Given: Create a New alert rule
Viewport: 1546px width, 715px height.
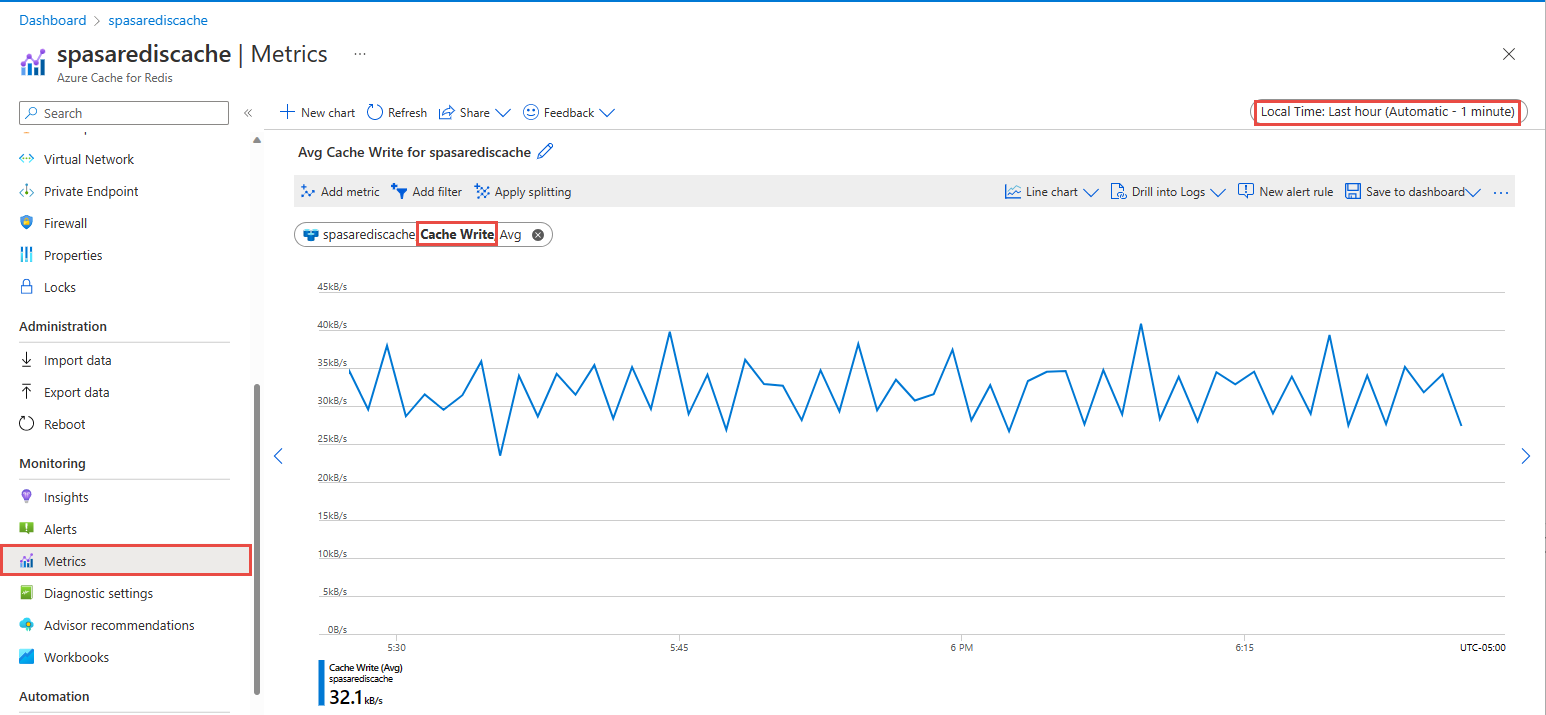Looking at the screenshot, I should click(1285, 191).
